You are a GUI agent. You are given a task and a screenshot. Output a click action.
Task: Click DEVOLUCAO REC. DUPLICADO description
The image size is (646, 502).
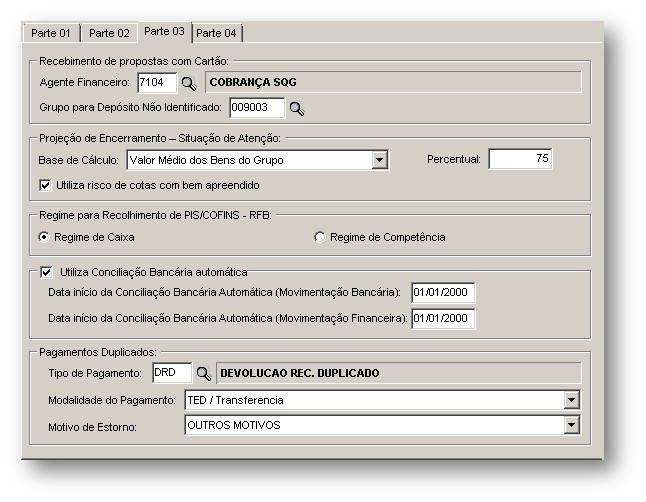399,373
